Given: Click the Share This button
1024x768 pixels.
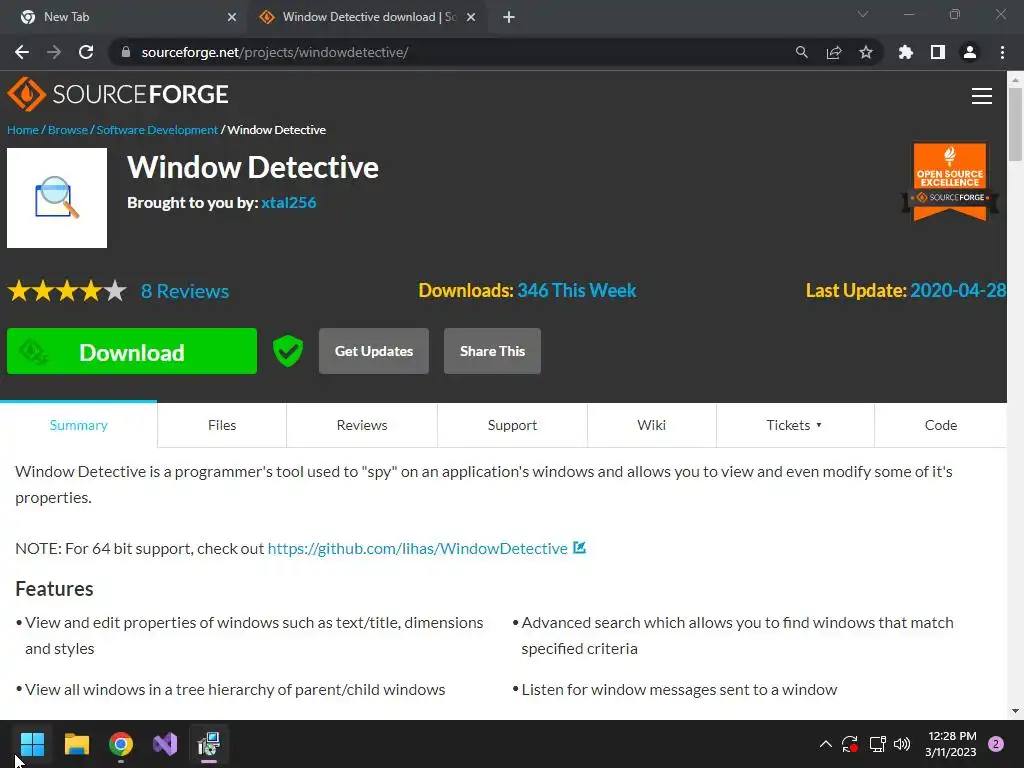Looking at the screenshot, I should (x=492, y=351).
